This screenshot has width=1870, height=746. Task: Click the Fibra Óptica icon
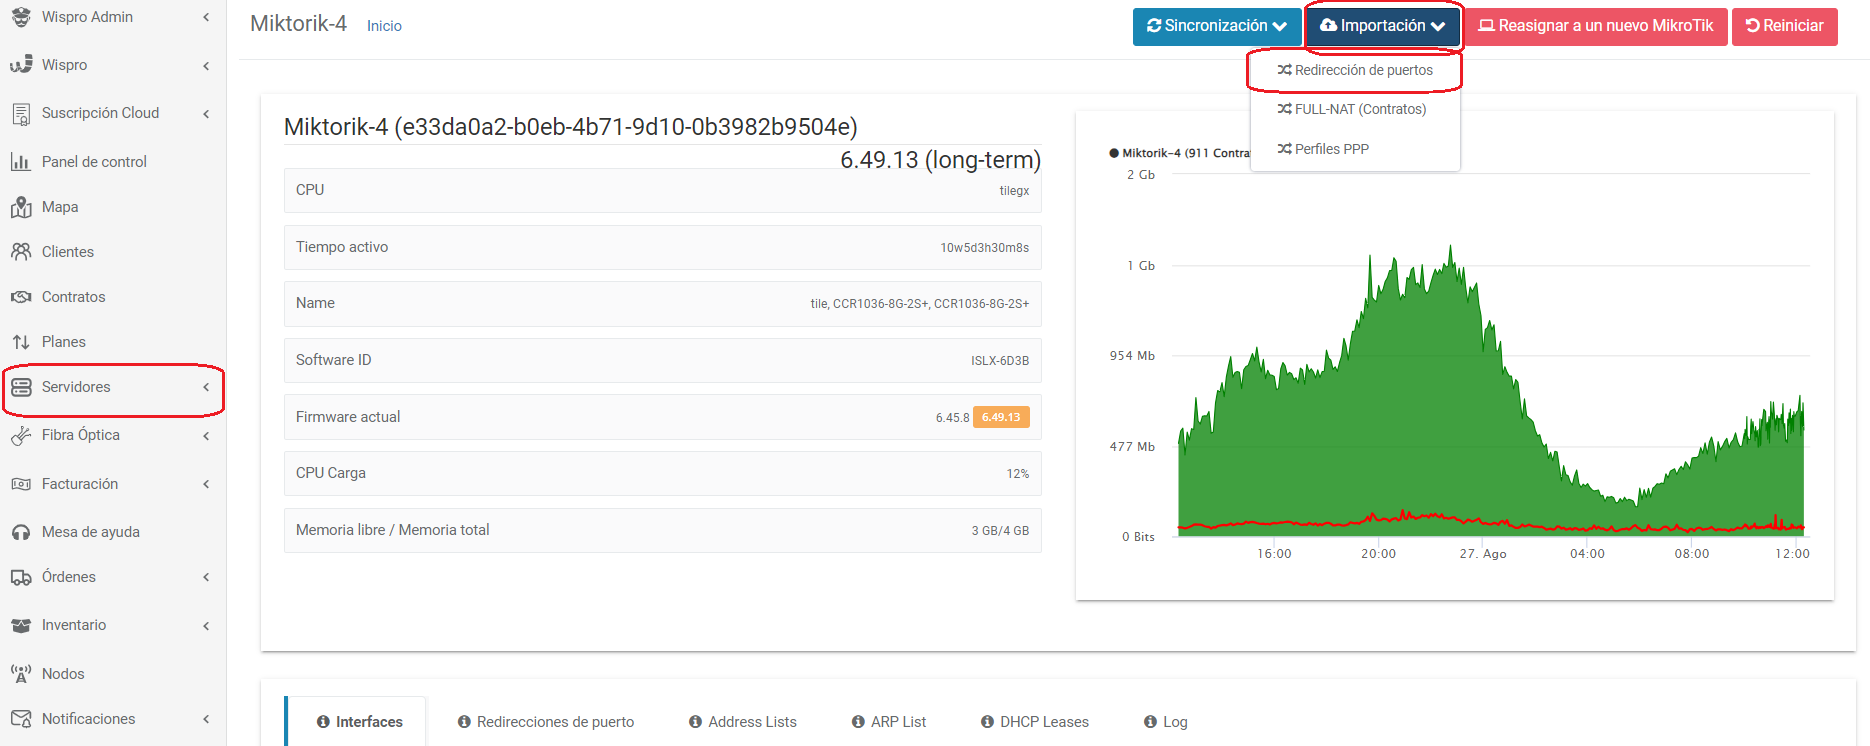tap(21, 435)
